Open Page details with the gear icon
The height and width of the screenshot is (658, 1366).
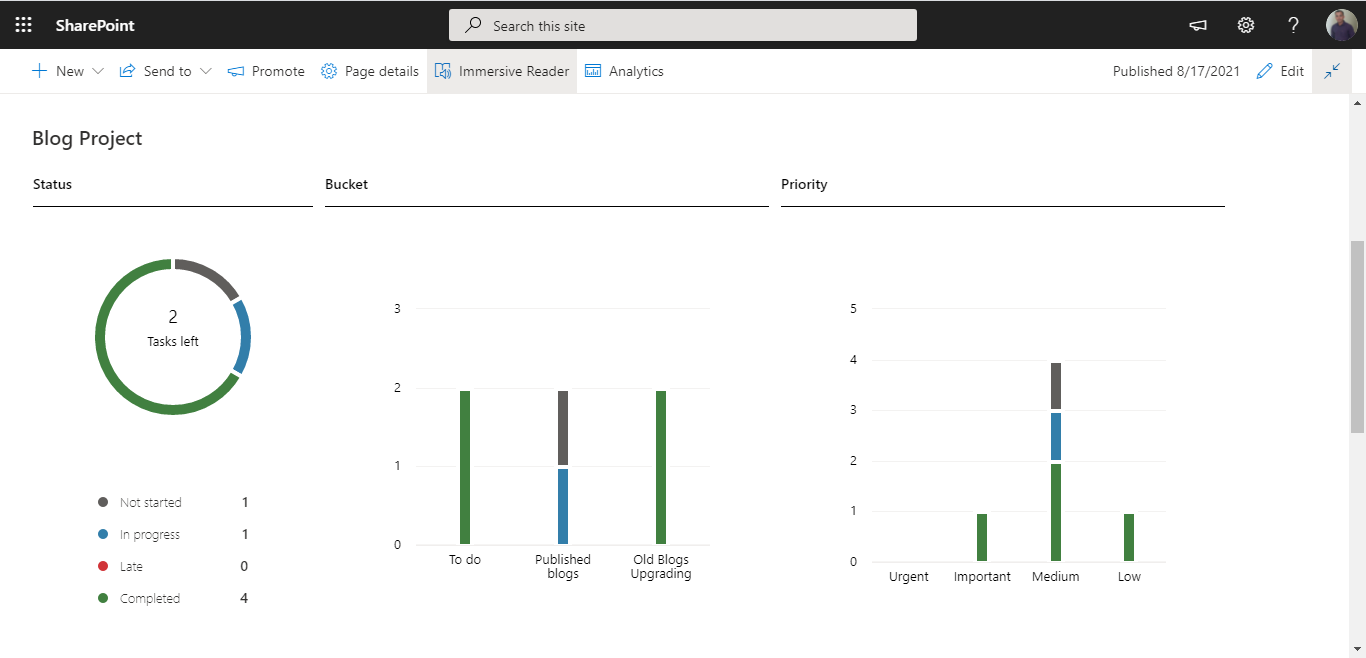(327, 70)
